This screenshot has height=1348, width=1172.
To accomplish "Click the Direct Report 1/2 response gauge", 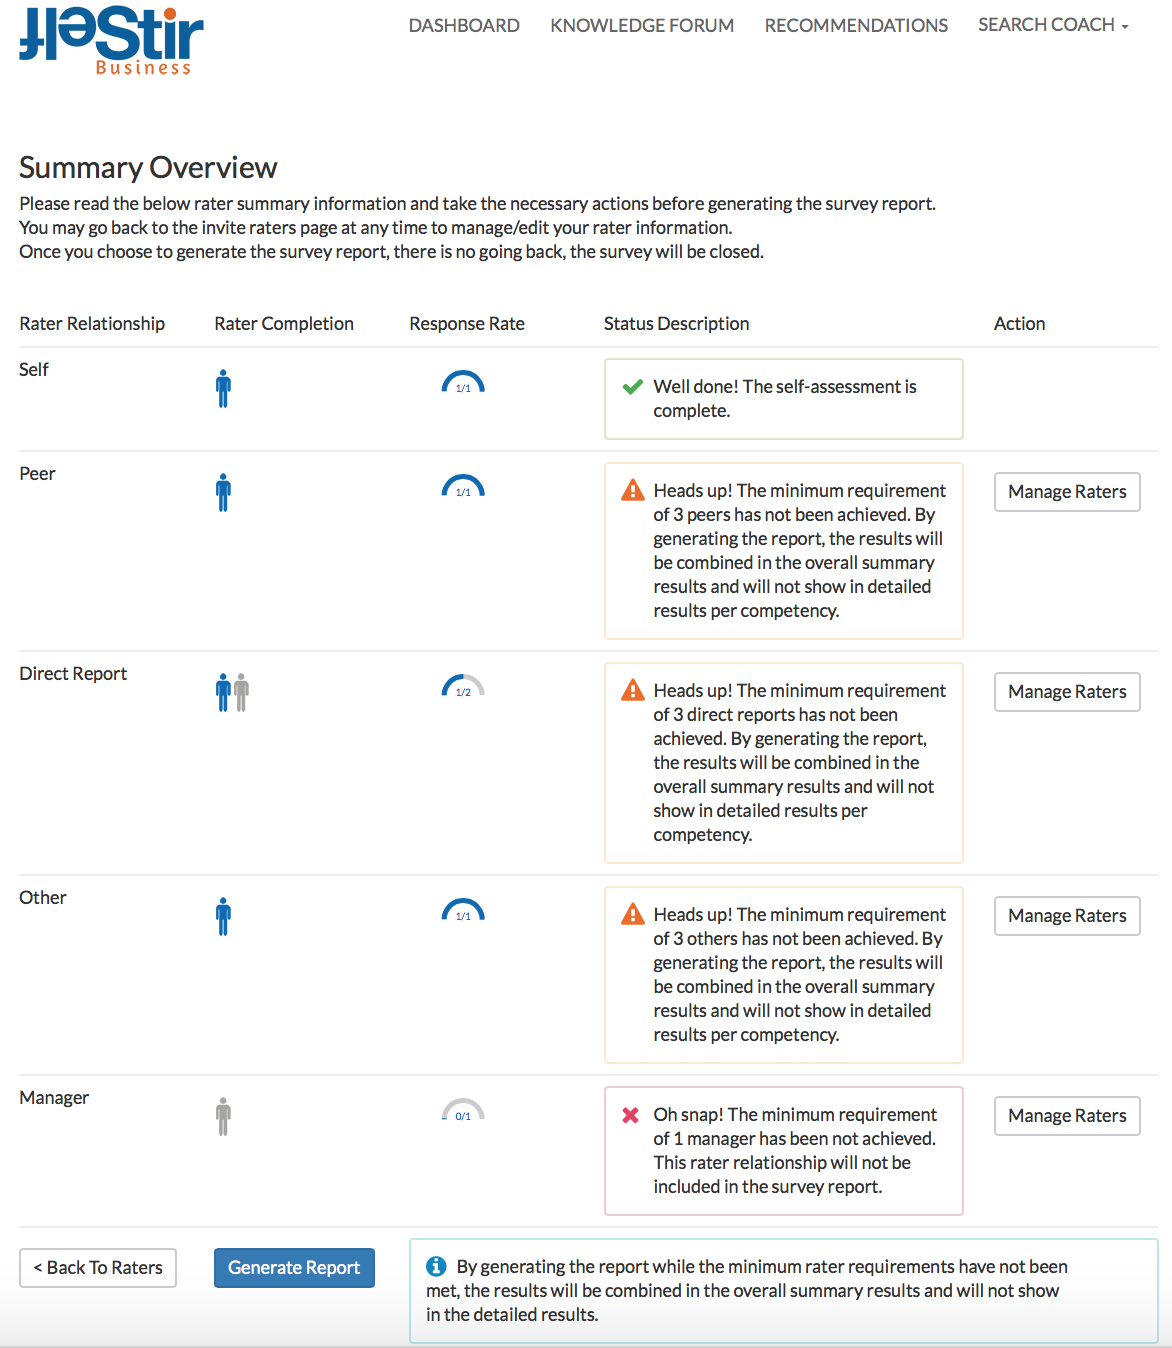I will [463, 686].
